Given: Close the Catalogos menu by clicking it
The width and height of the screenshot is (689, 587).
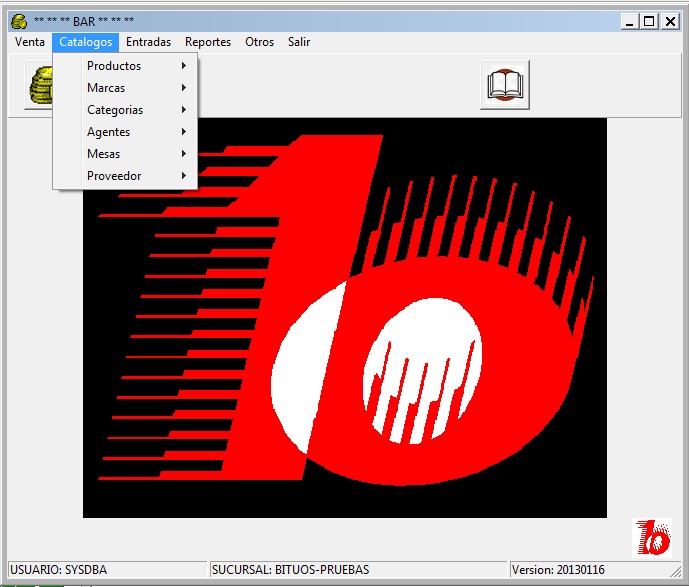Looking at the screenshot, I should [86, 42].
